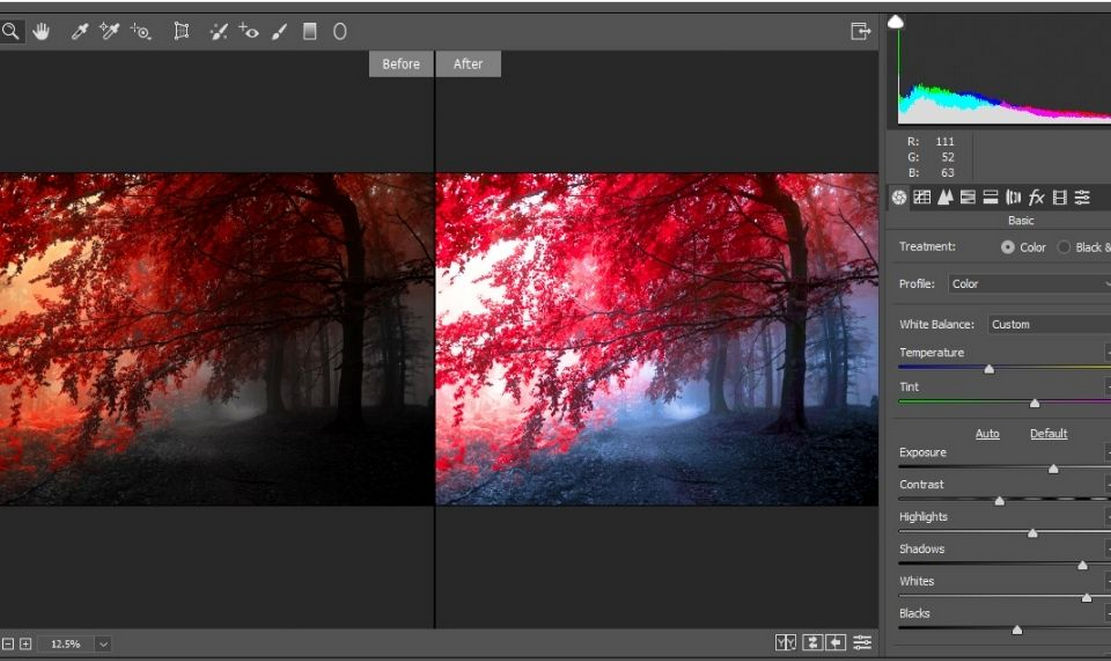Image resolution: width=1111 pixels, height=661 pixels.
Task: Choose Black & White treatment
Action: [1064, 247]
